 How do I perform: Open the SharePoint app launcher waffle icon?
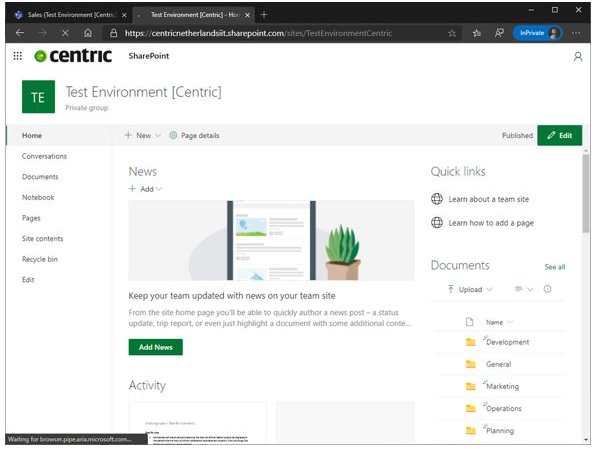pos(18,56)
